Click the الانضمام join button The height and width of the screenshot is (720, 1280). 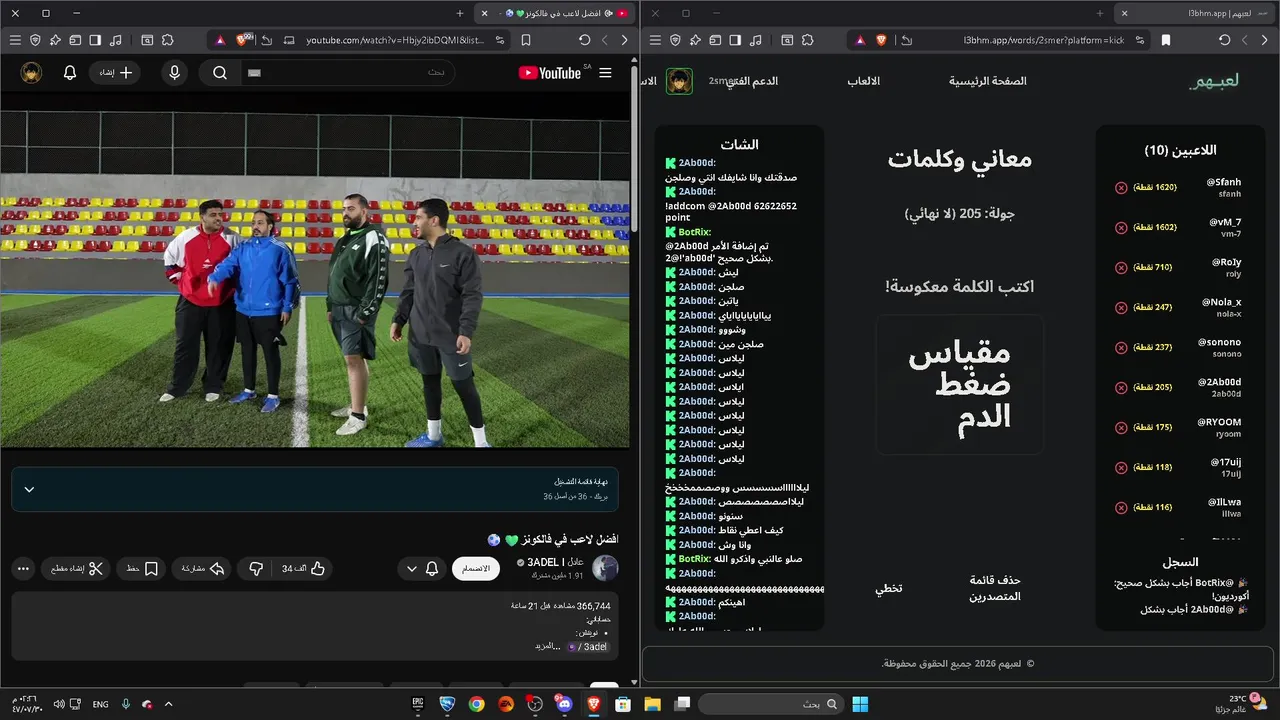tap(476, 569)
